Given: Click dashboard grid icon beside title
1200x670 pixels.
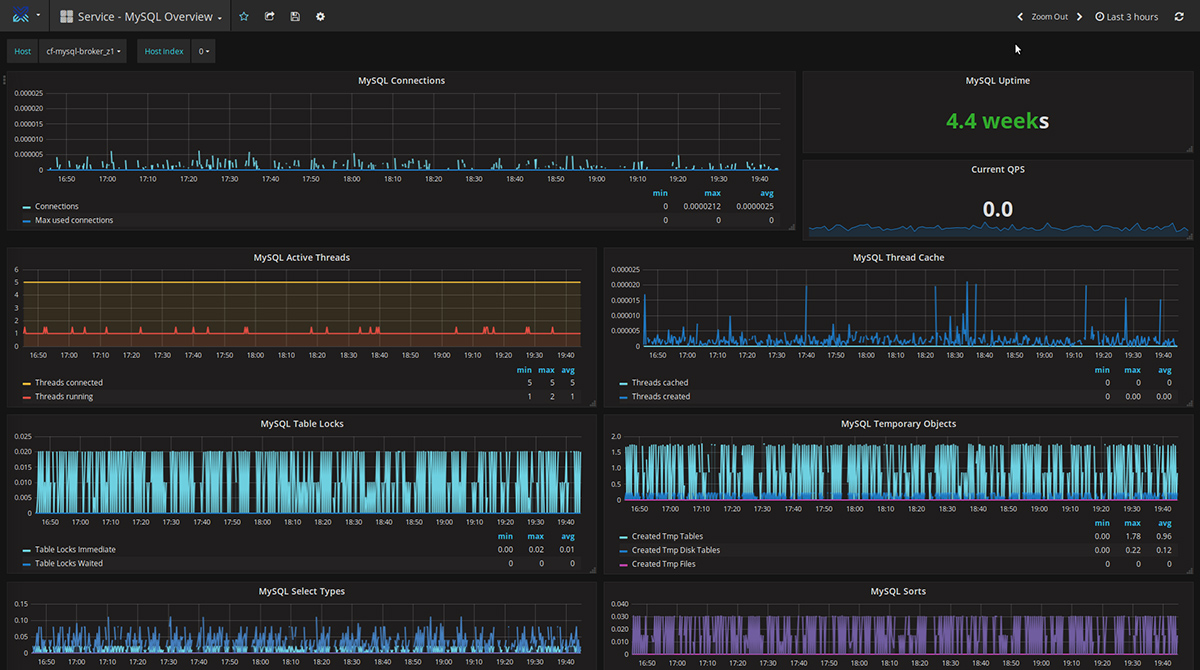Looking at the screenshot, I should (66, 17).
